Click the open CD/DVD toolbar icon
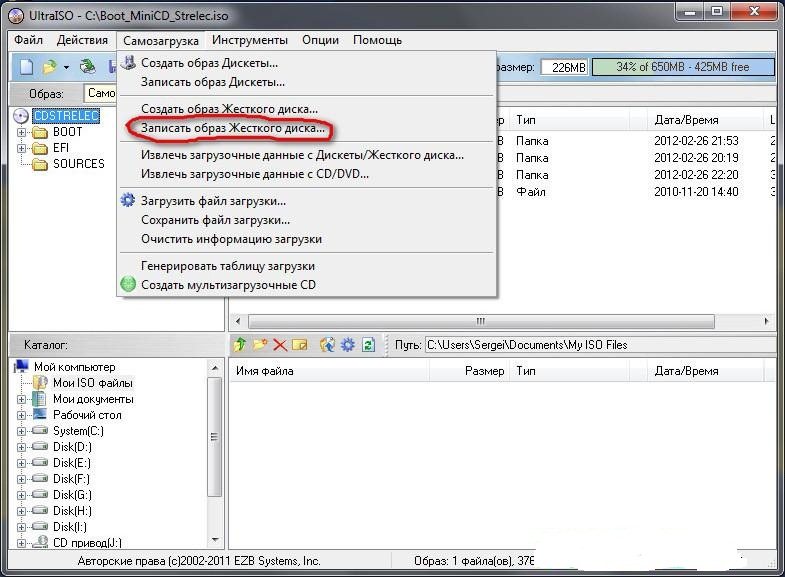 pyautogui.click(x=88, y=67)
